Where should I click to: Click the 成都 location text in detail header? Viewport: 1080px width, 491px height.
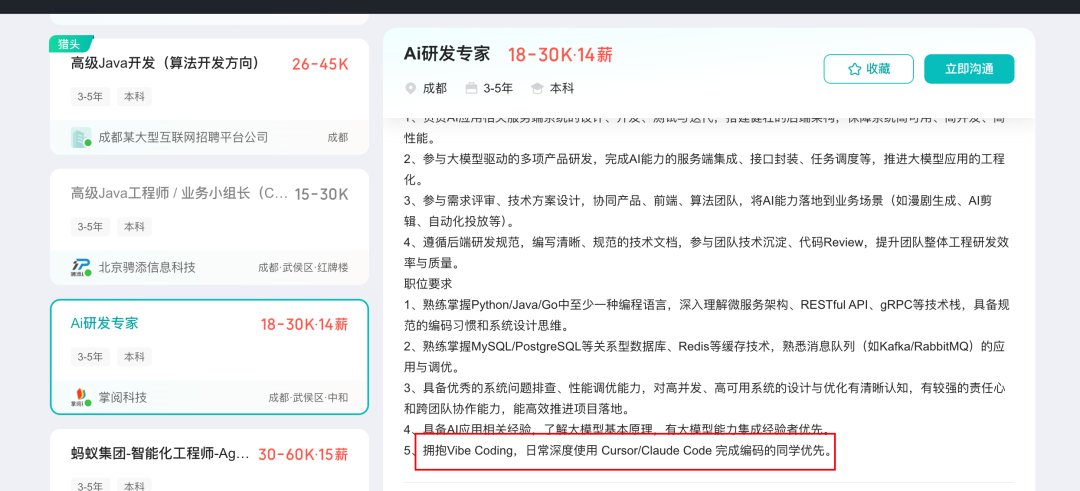point(435,88)
